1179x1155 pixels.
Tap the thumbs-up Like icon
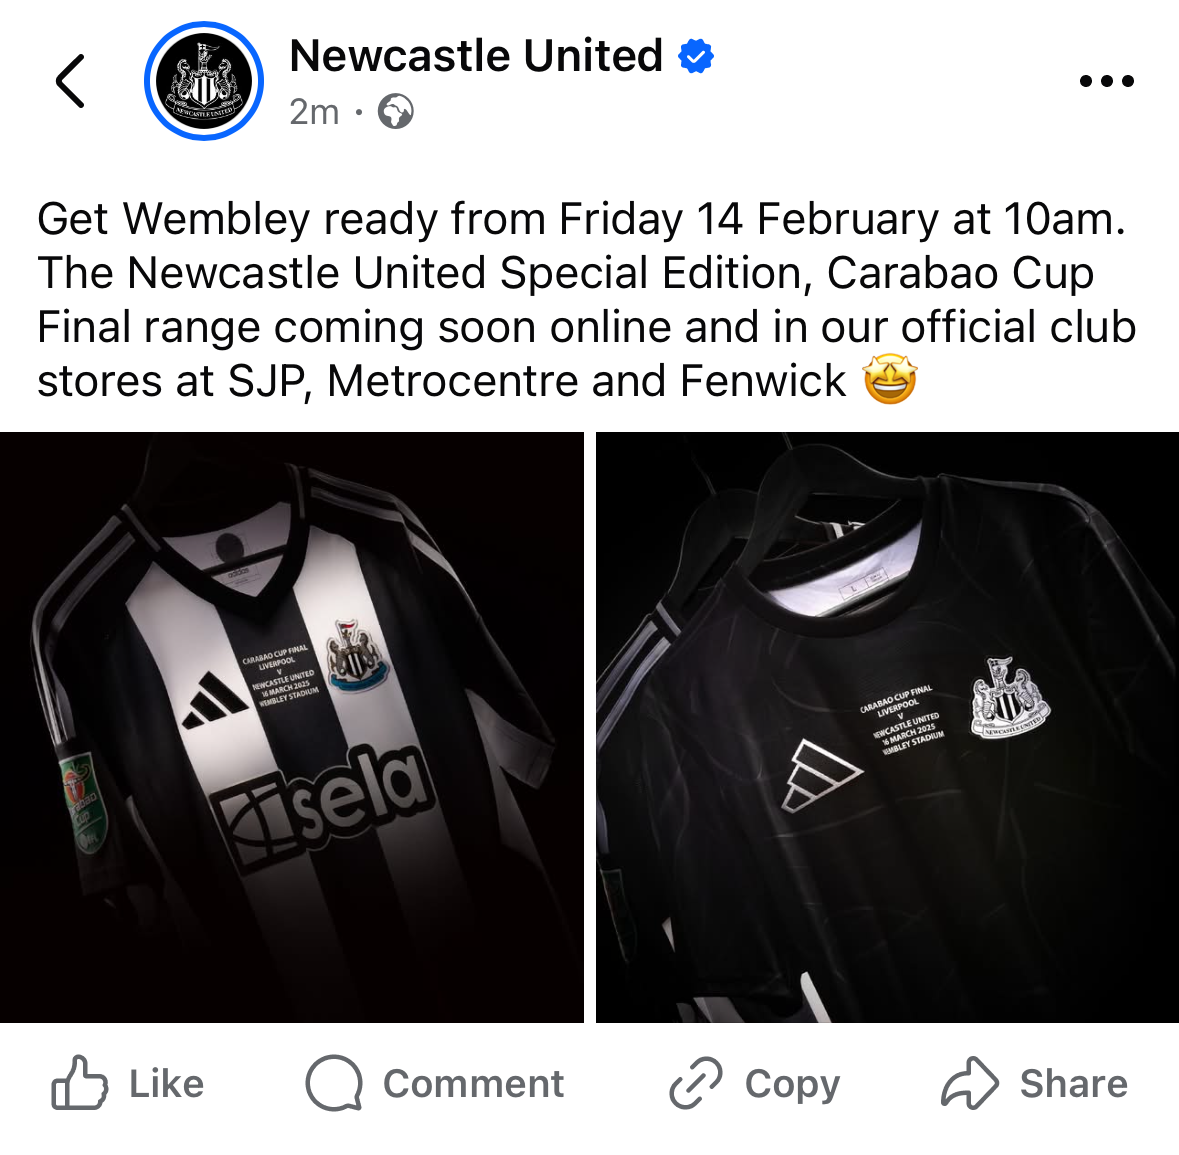pyautogui.click(x=79, y=1084)
